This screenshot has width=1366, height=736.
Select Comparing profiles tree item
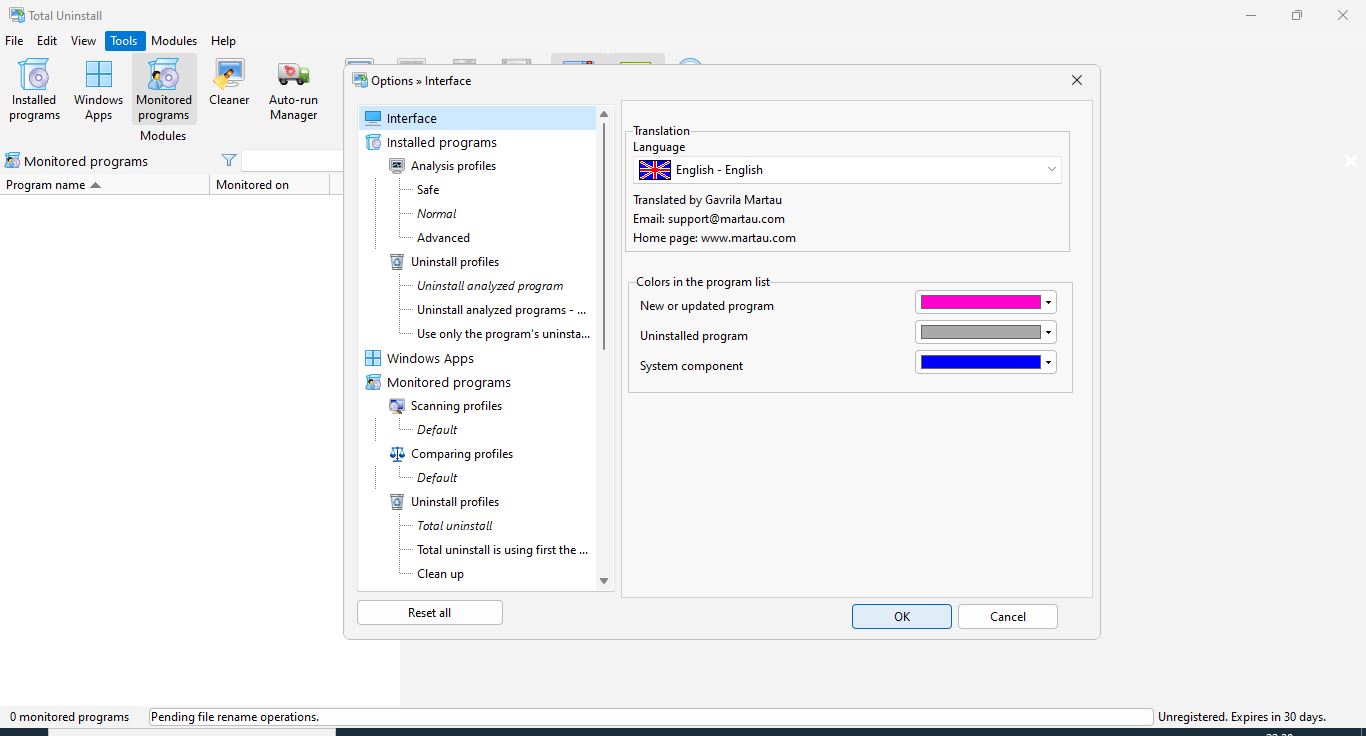(462, 454)
